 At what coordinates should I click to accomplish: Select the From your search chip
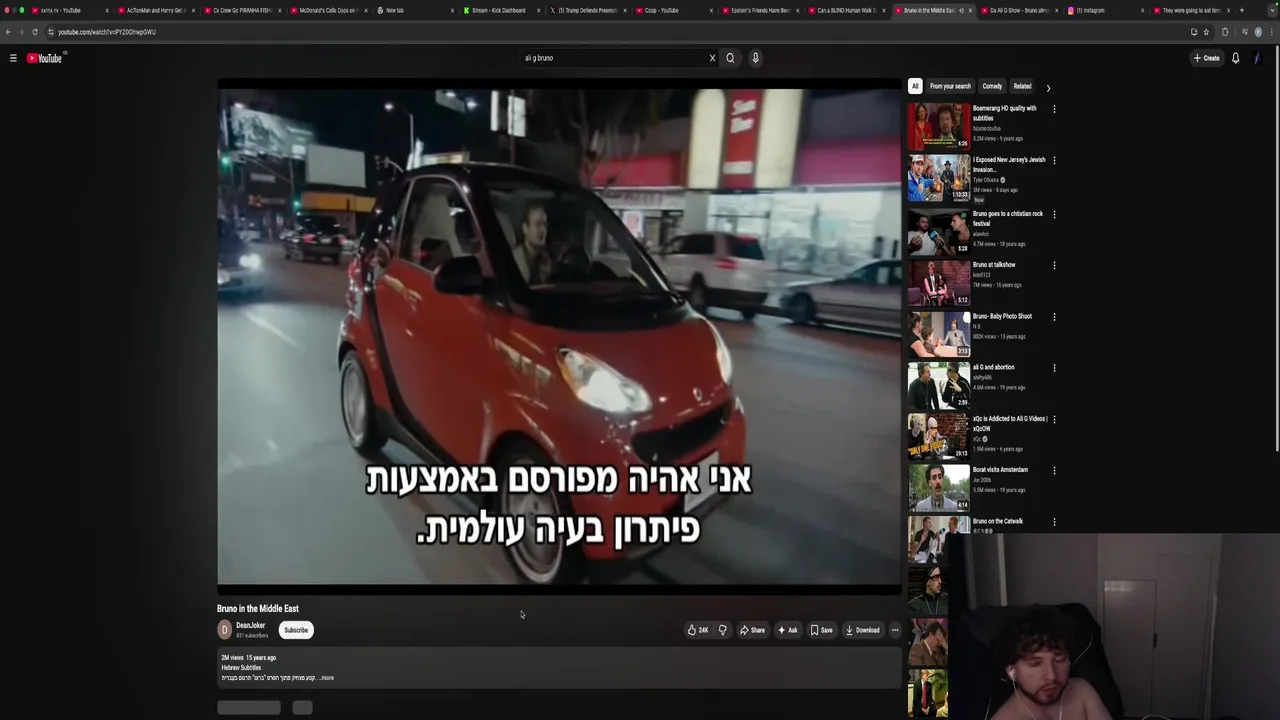click(950, 86)
